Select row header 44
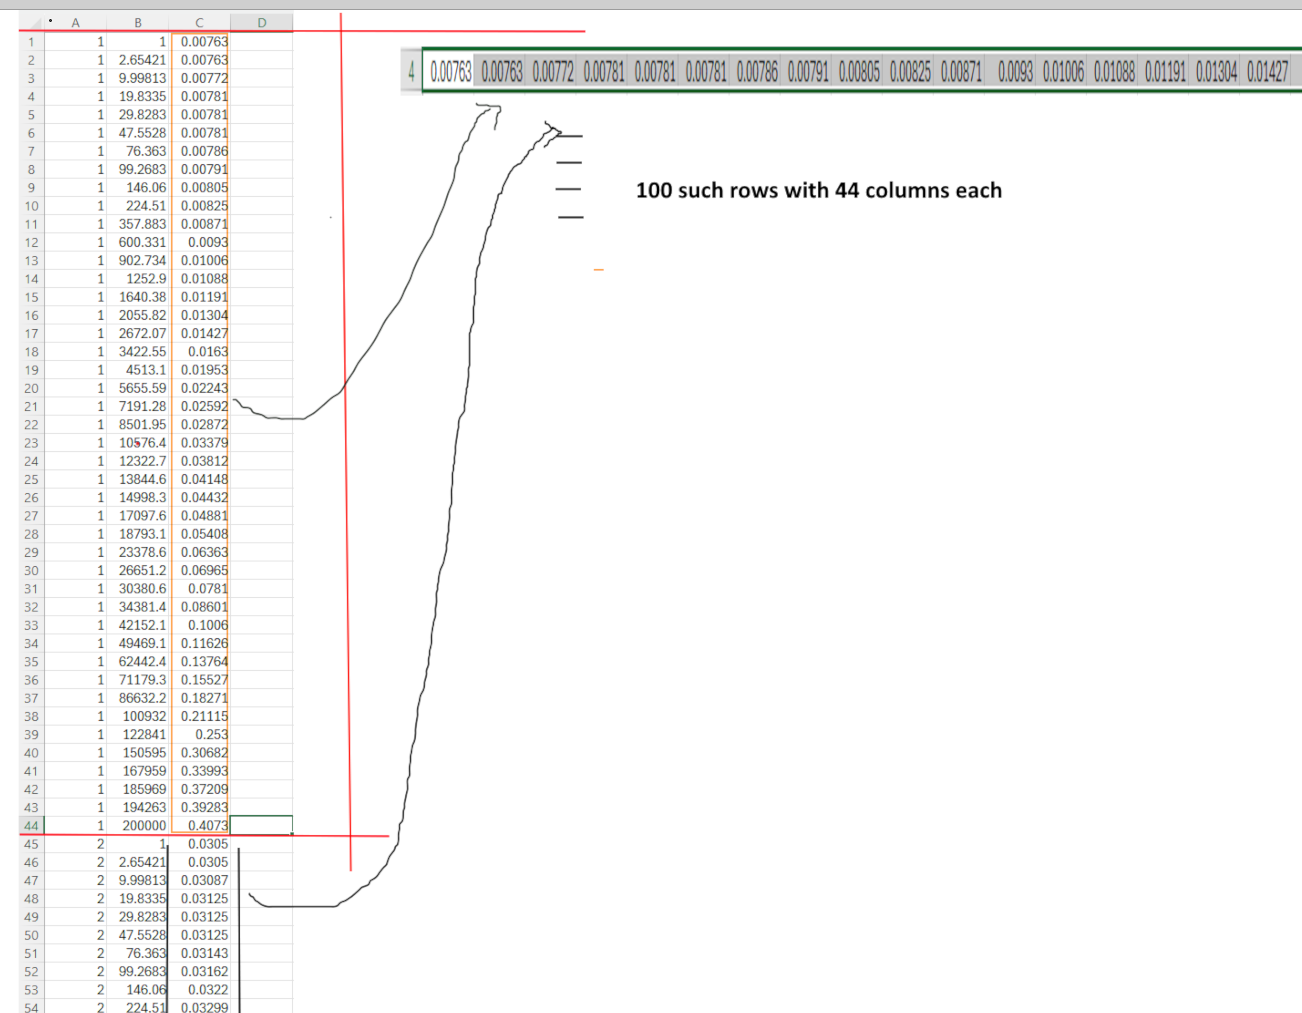 coord(31,825)
